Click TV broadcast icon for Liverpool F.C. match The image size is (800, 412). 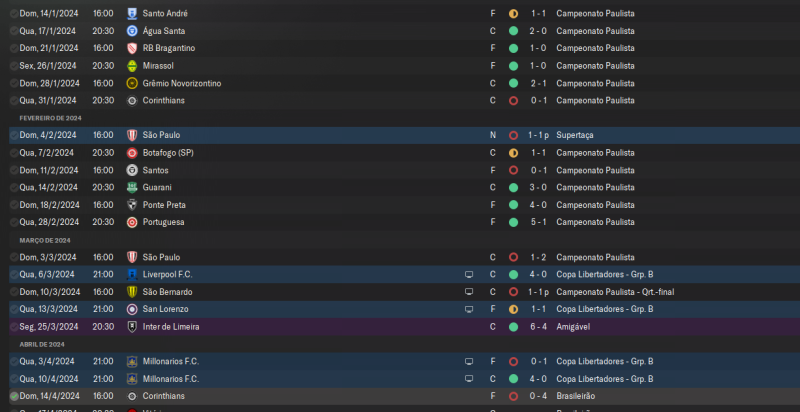pos(468,274)
